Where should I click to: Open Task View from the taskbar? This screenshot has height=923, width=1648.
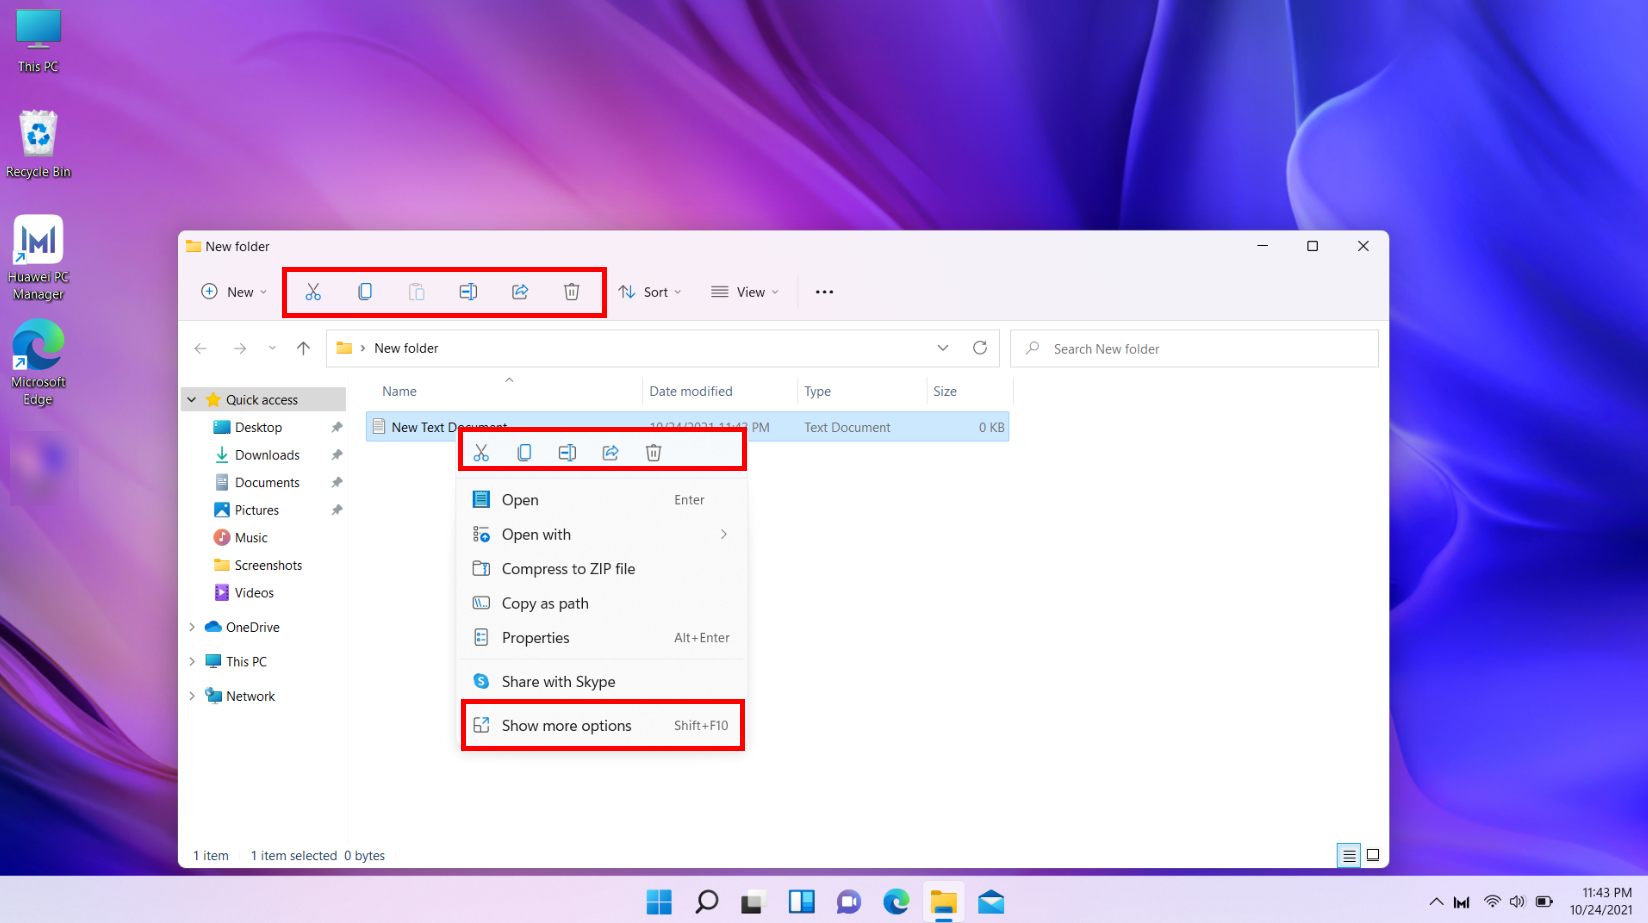tap(754, 902)
